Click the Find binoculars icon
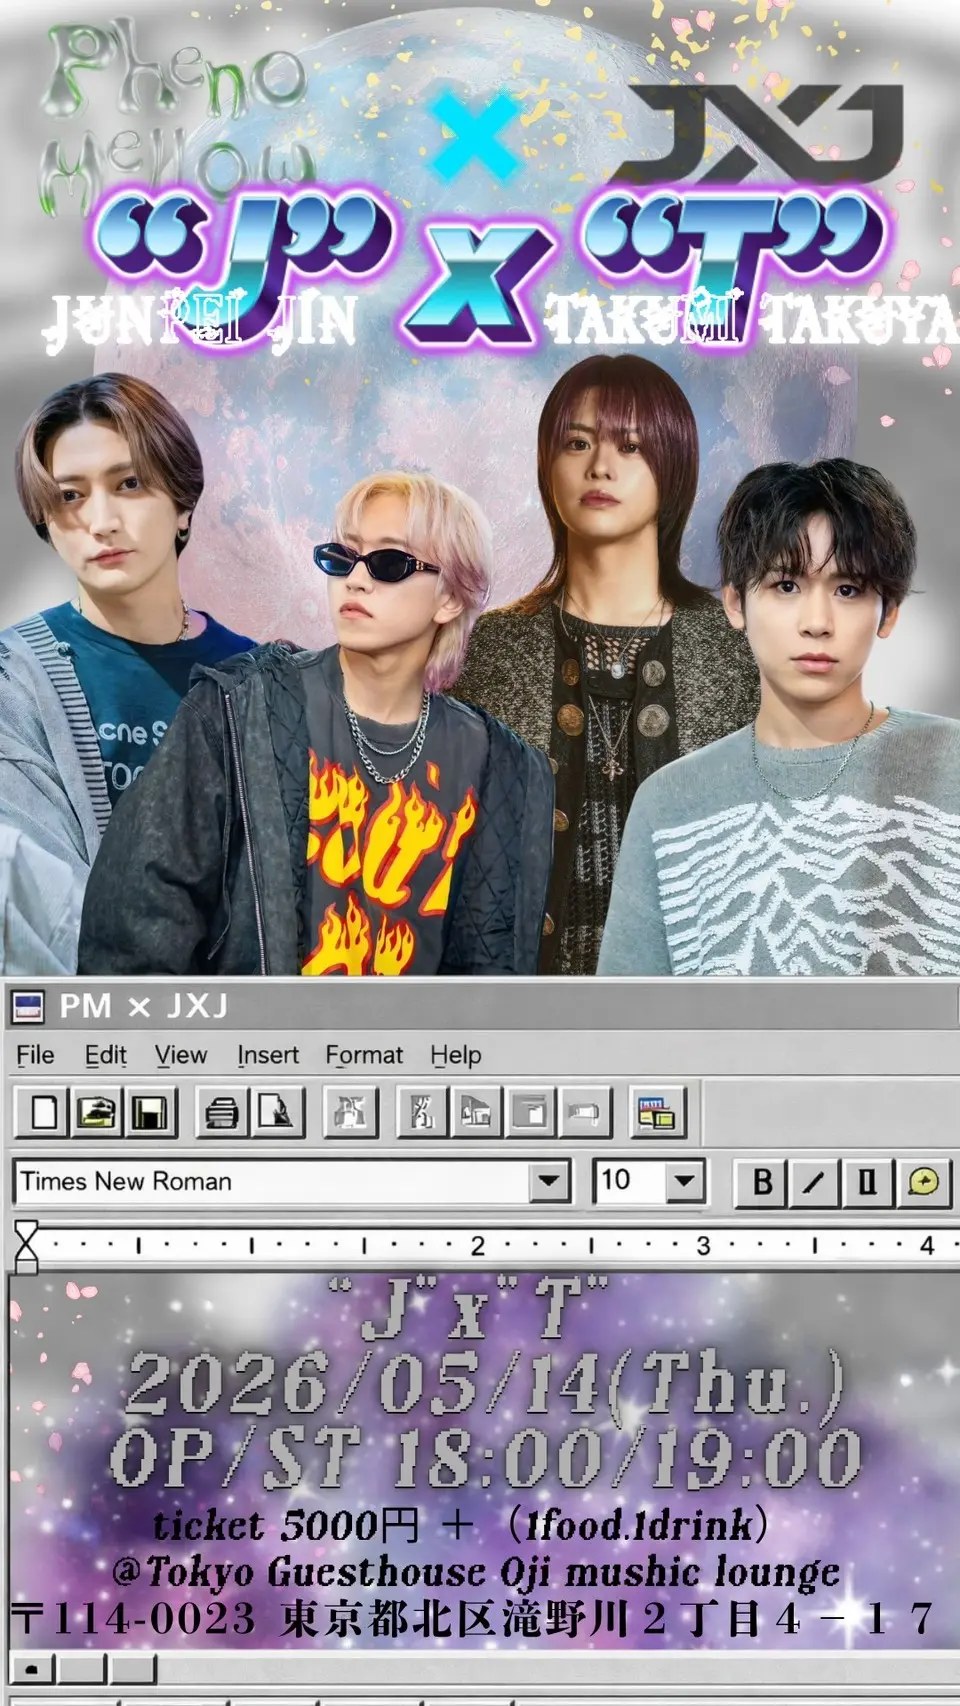This screenshot has width=960, height=1706. [x=350, y=1112]
